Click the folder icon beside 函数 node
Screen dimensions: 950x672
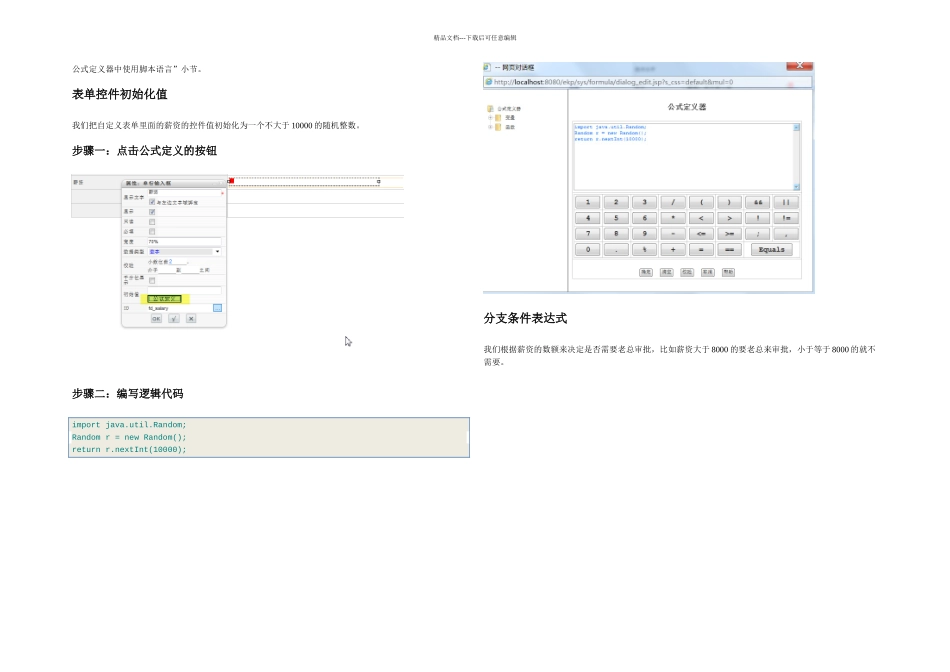pos(498,127)
